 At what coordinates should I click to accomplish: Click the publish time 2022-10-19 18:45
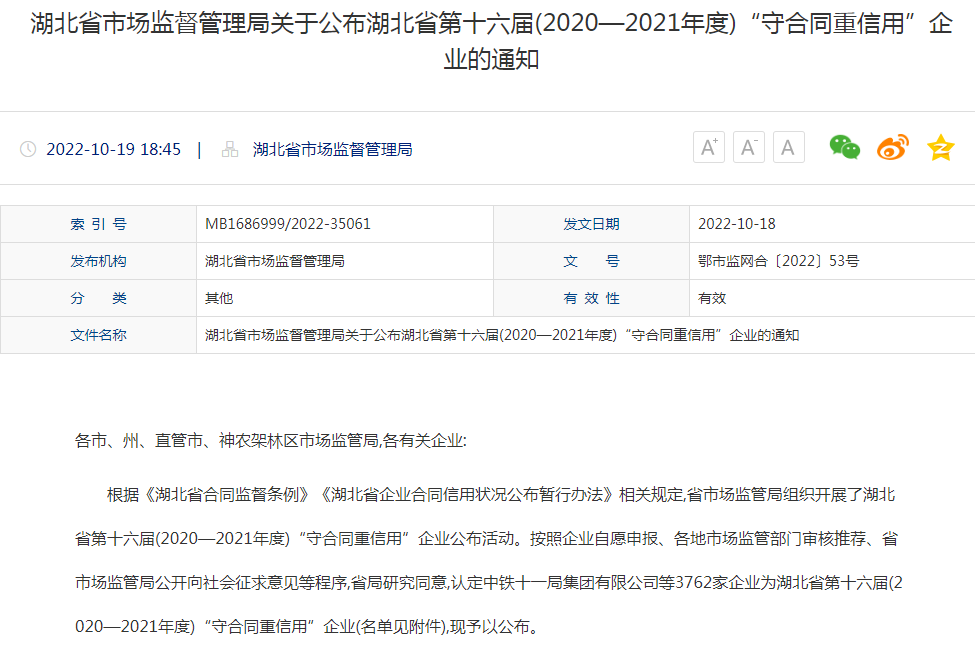pyautogui.click(x=114, y=149)
